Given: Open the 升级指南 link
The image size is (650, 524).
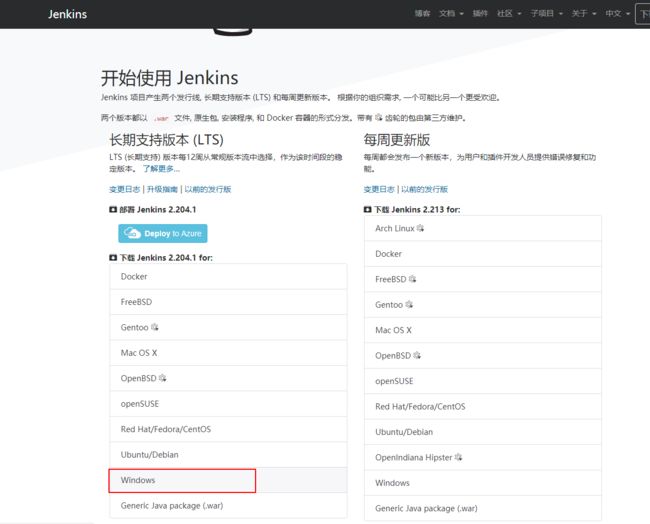Looking at the screenshot, I should [162, 189].
